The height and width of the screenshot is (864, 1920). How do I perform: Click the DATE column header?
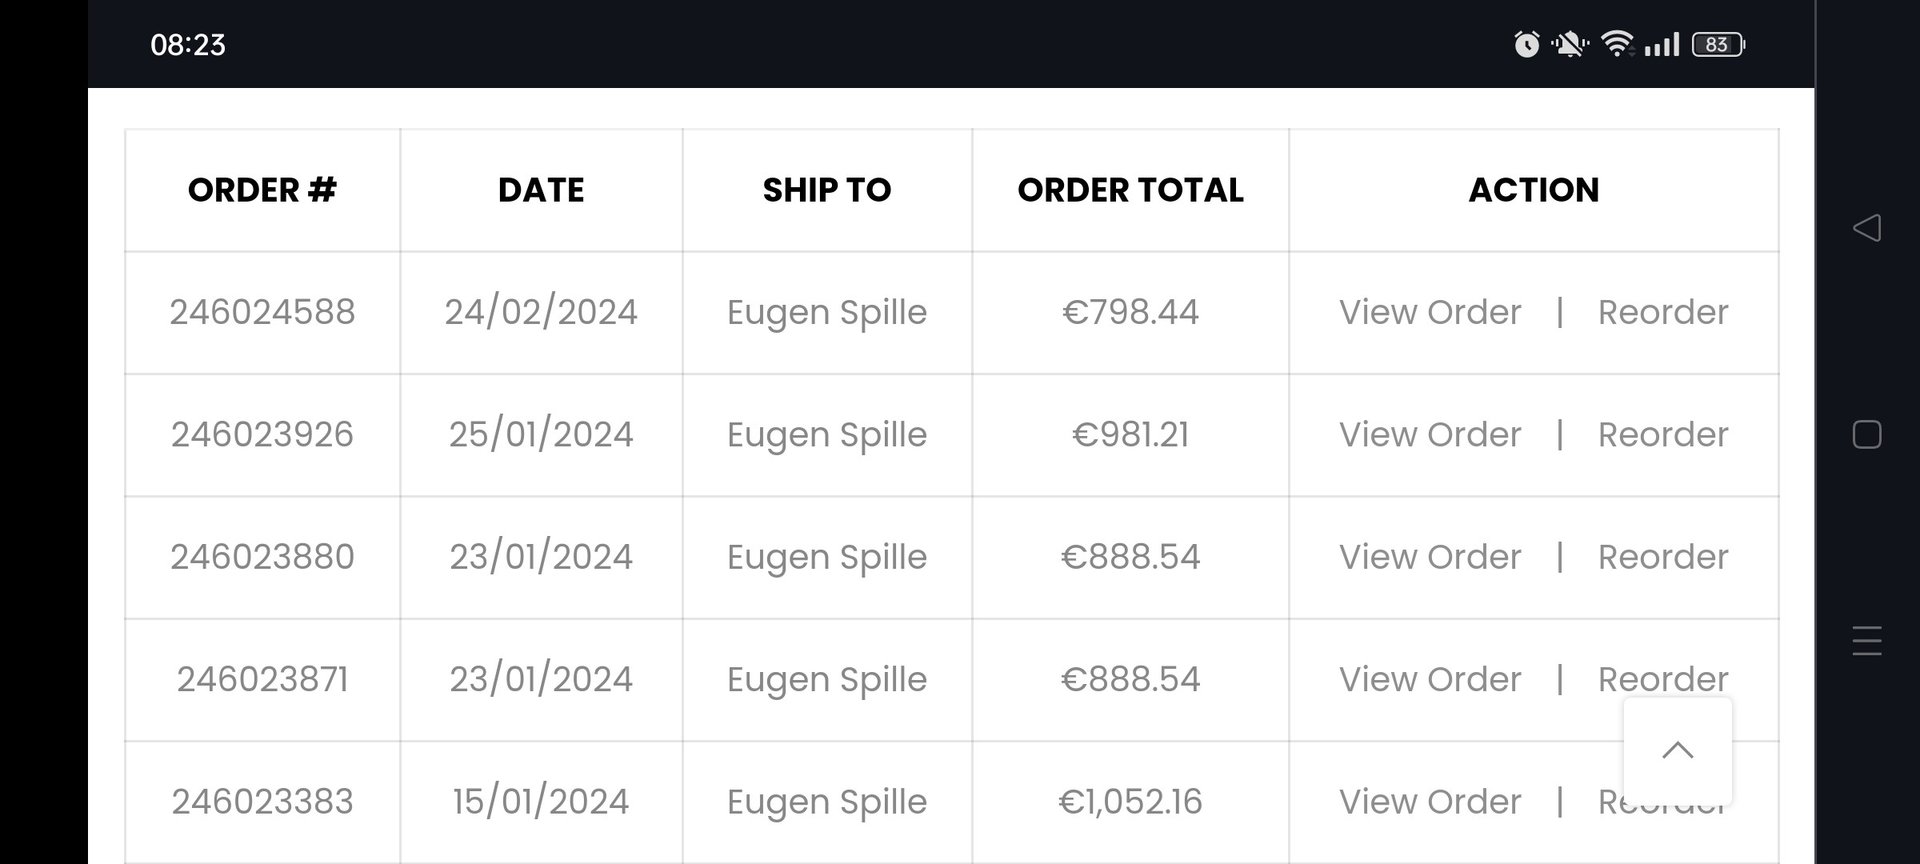[x=541, y=190]
